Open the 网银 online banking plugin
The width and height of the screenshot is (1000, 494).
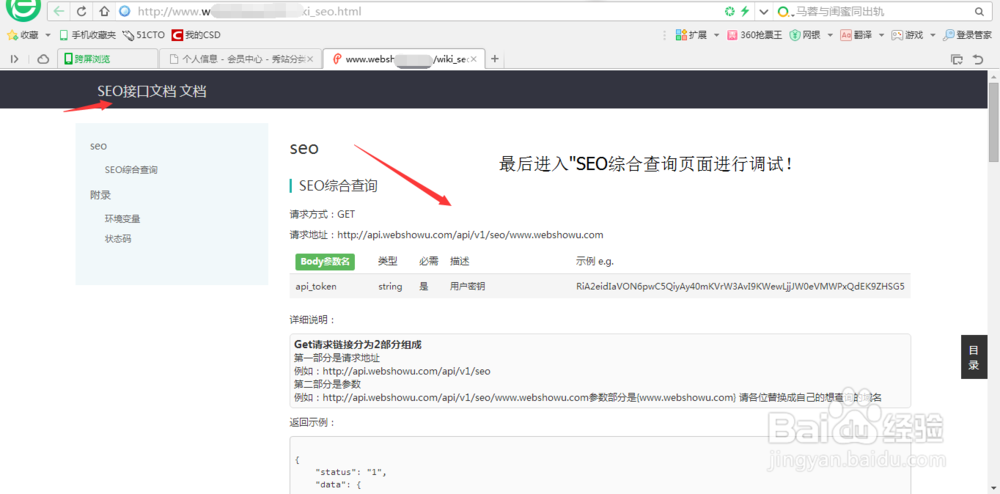(804, 35)
